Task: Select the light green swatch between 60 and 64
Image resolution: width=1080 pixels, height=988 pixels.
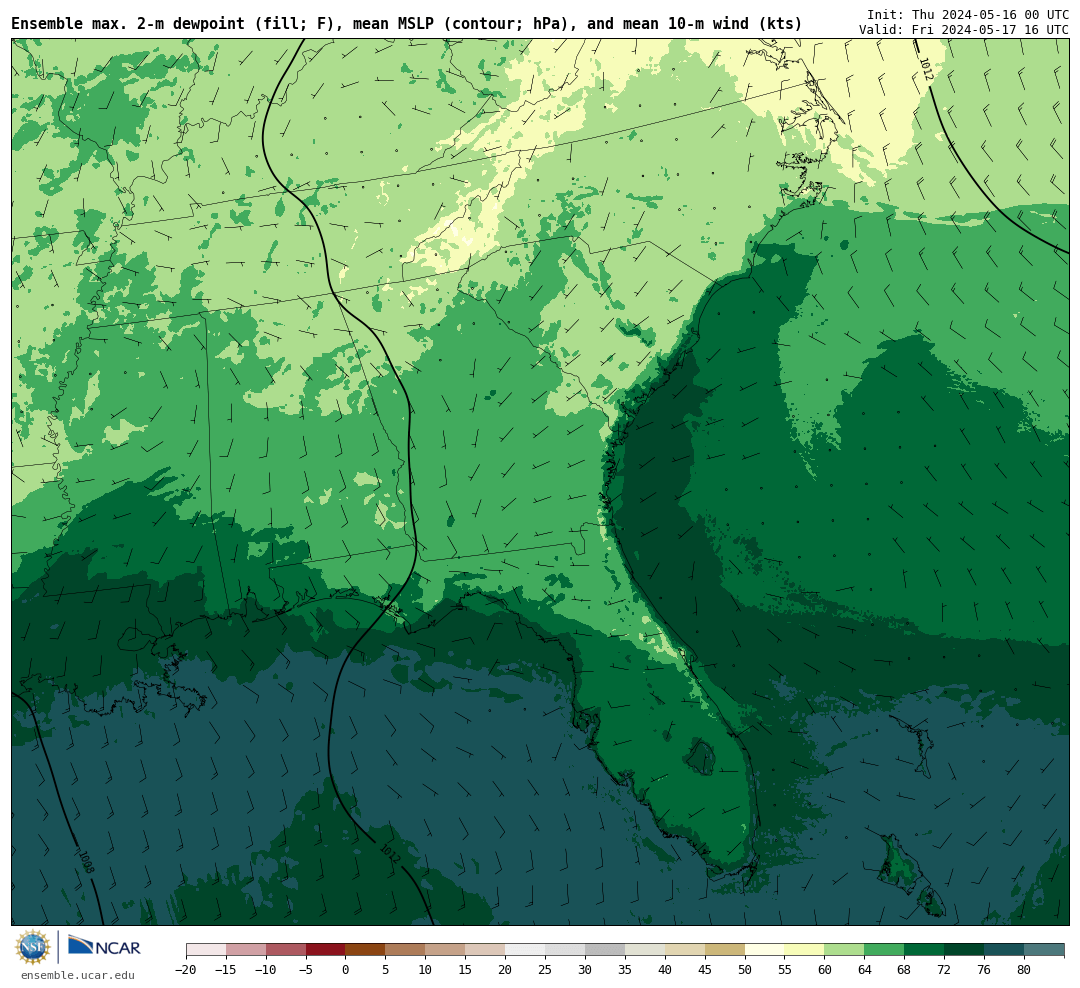Action: [x=845, y=950]
